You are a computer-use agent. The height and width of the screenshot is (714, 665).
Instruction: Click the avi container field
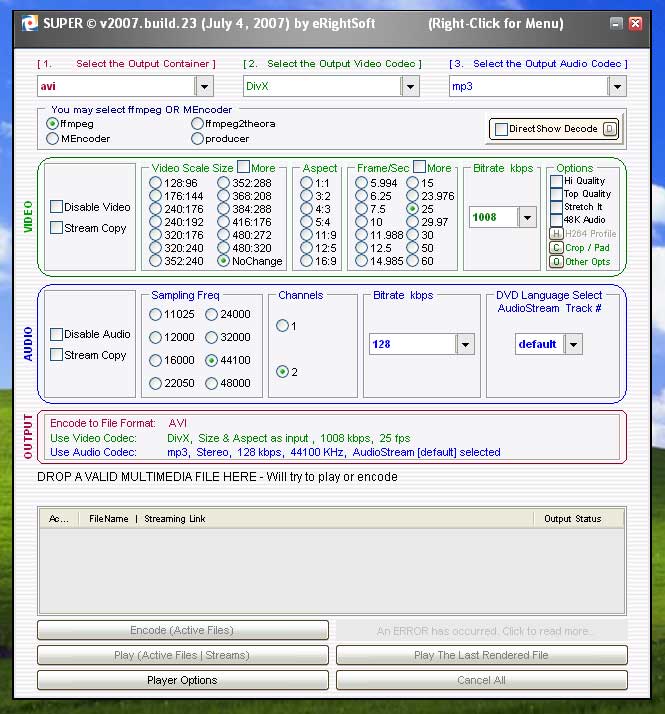point(117,86)
